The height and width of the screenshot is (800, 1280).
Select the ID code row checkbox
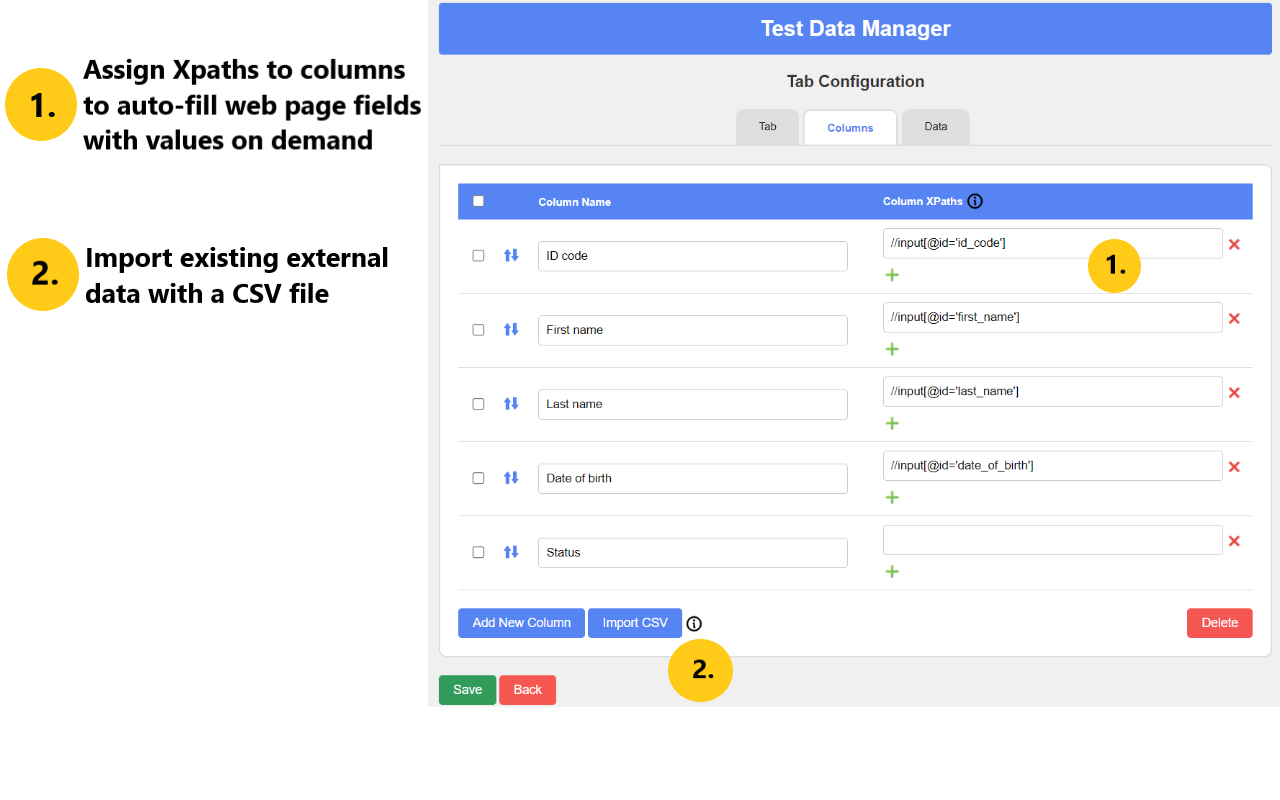(x=478, y=255)
